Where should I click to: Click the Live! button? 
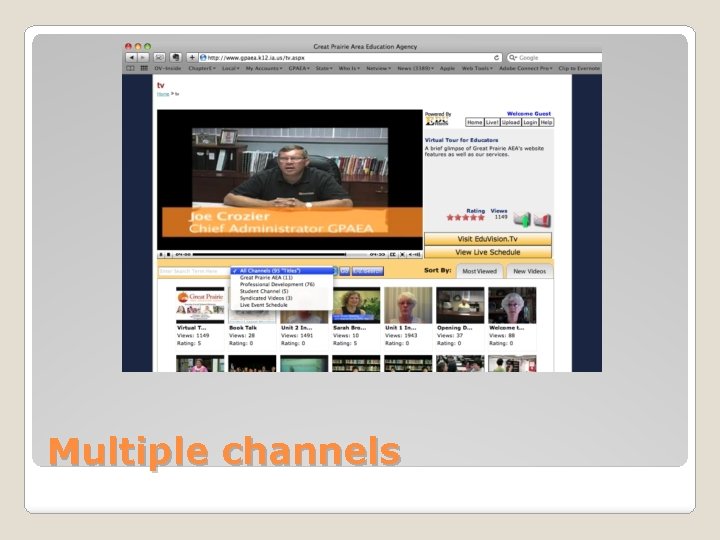pos(492,122)
